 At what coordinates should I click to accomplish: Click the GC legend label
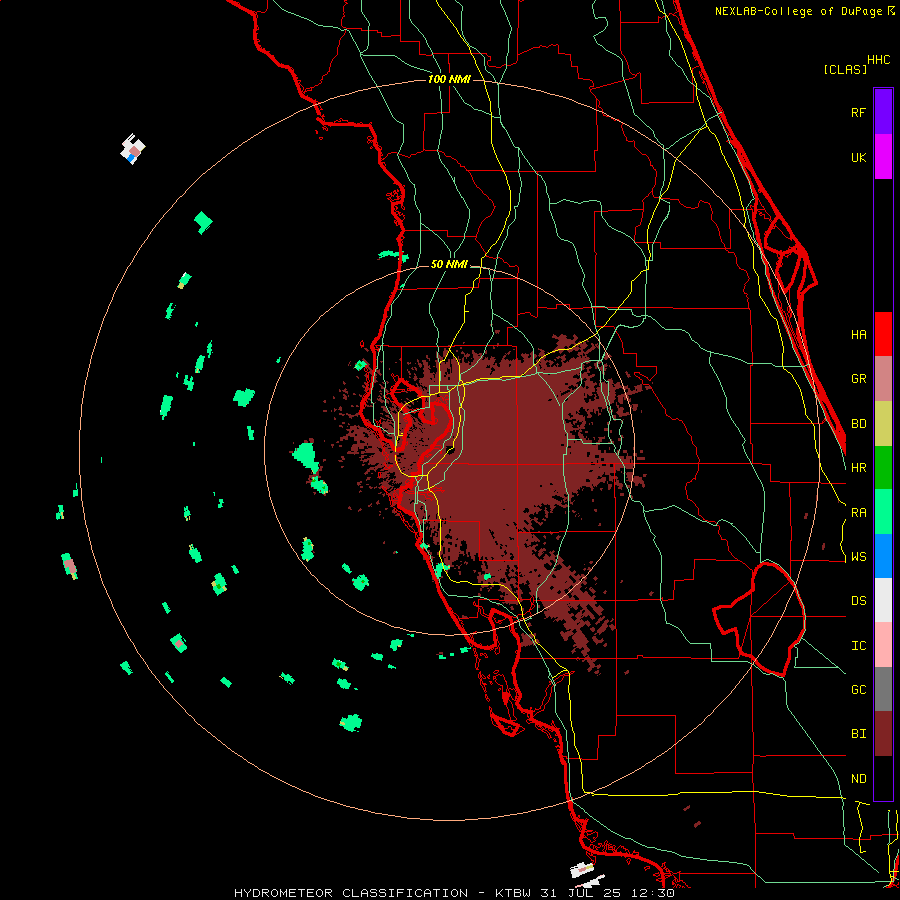tap(858, 690)
